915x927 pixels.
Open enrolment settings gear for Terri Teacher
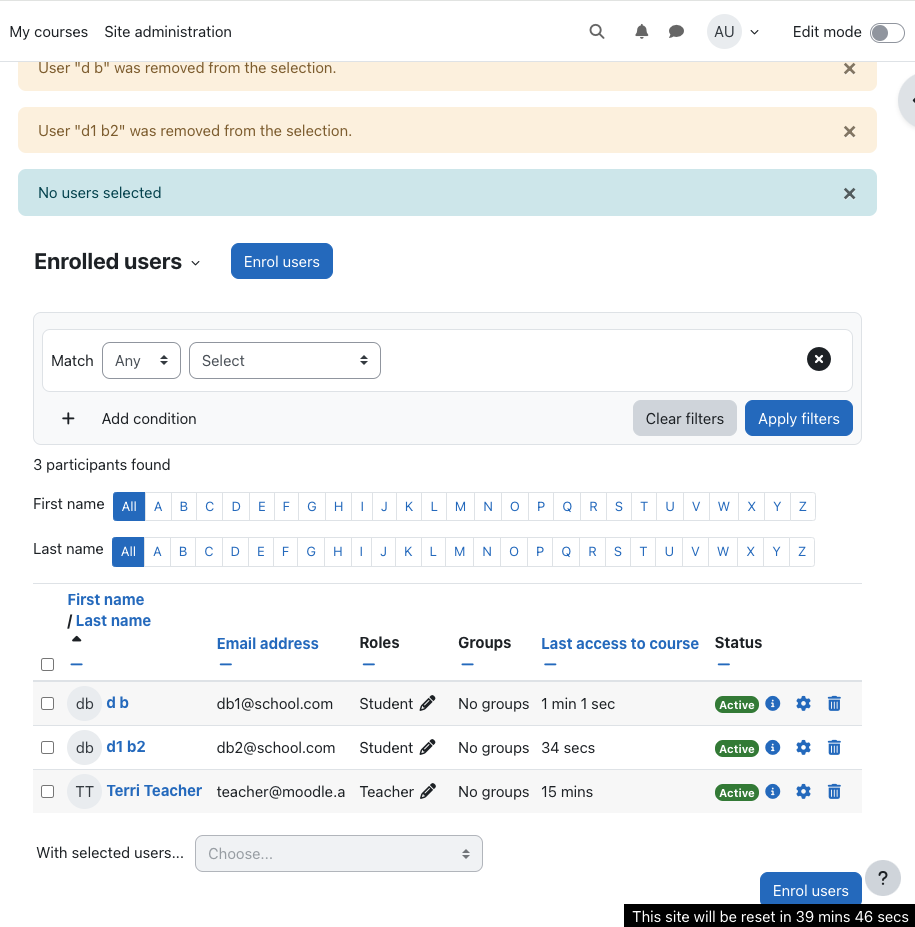pyautogui.click(x=803, y=791)
